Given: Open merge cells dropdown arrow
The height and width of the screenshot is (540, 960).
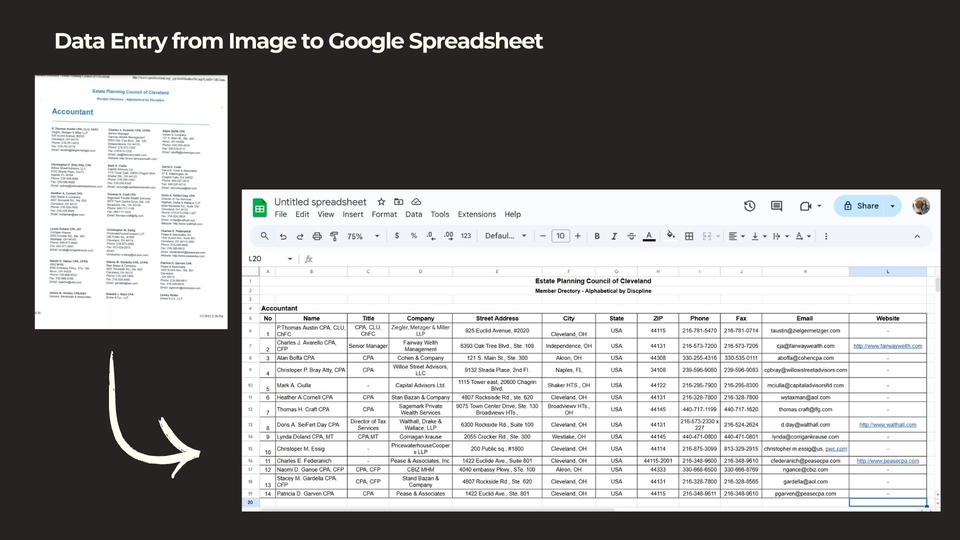Looking at the screenshot, I should click(x=718, y=236).
